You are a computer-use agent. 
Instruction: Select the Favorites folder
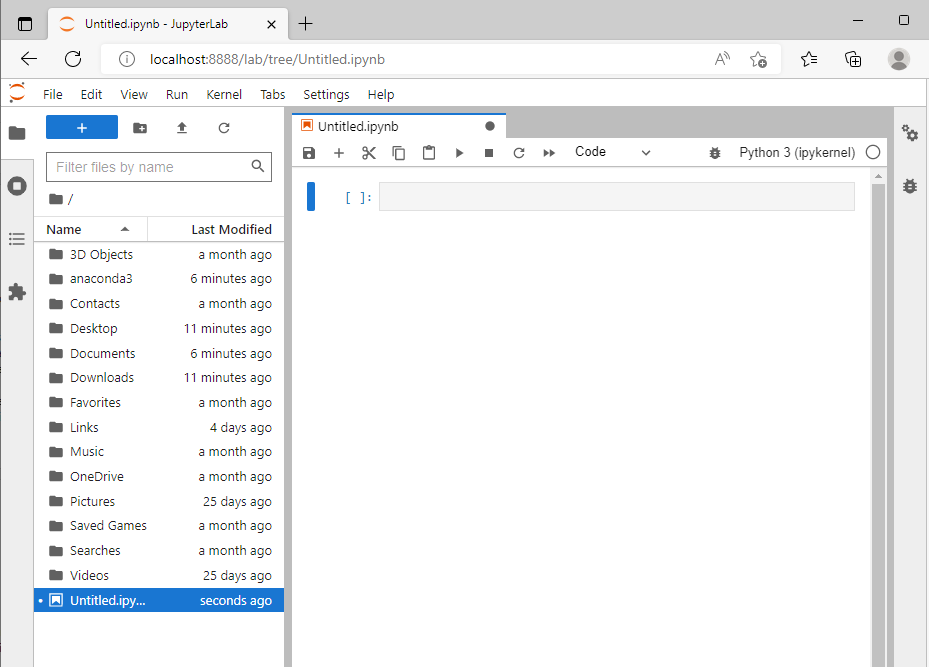[x=159, y=402]
